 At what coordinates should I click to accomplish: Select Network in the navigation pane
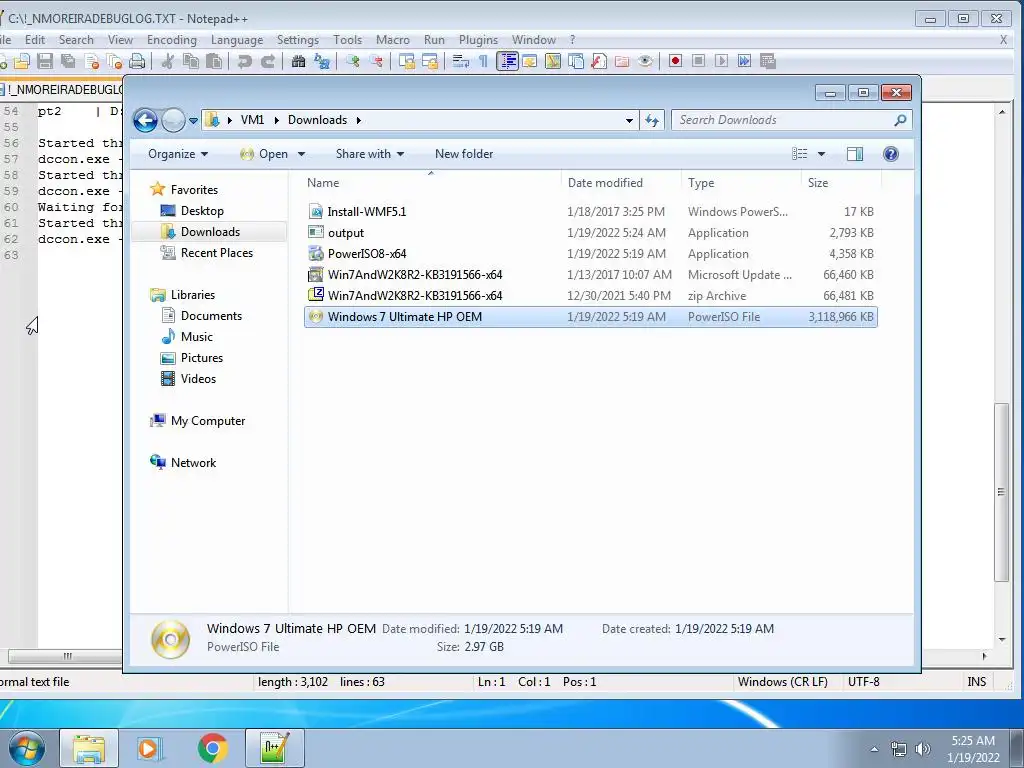184,463
